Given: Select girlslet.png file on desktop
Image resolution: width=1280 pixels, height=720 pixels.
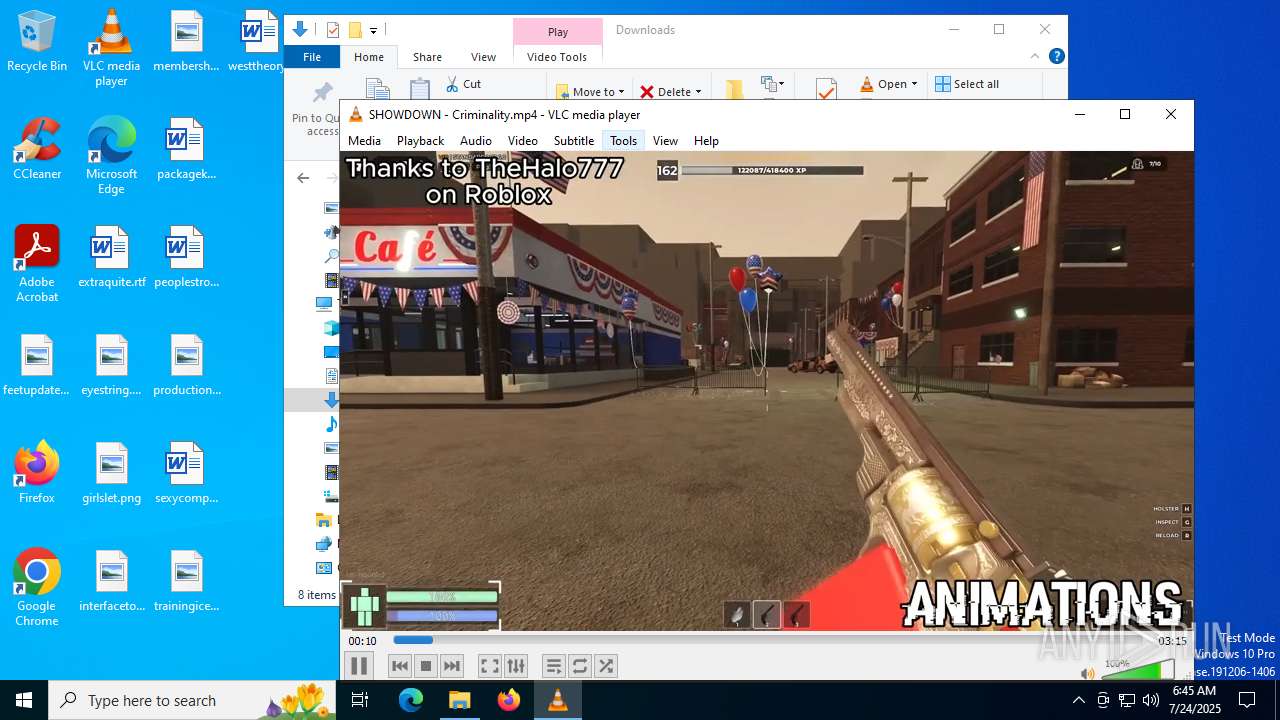Looking at the screenshot, I should [x=111, y=472].
